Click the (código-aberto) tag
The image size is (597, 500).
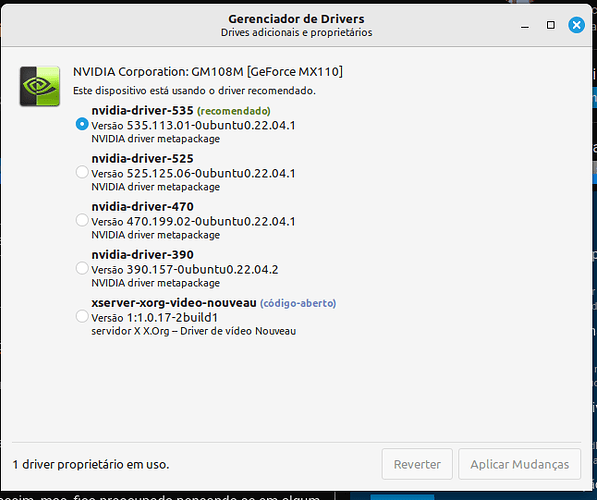(x=298, y=303)
